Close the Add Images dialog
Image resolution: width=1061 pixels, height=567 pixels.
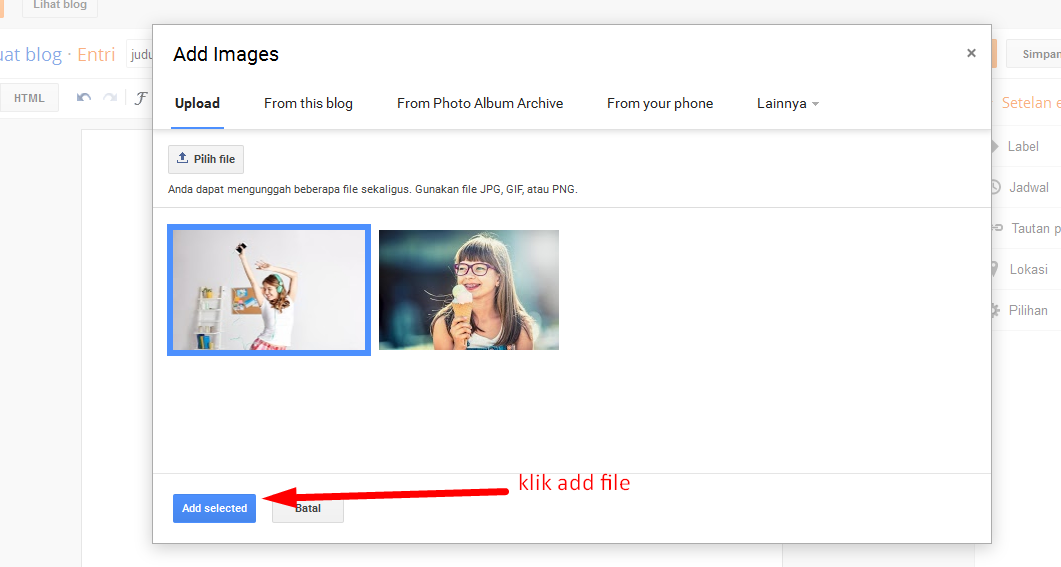point(971,53)
